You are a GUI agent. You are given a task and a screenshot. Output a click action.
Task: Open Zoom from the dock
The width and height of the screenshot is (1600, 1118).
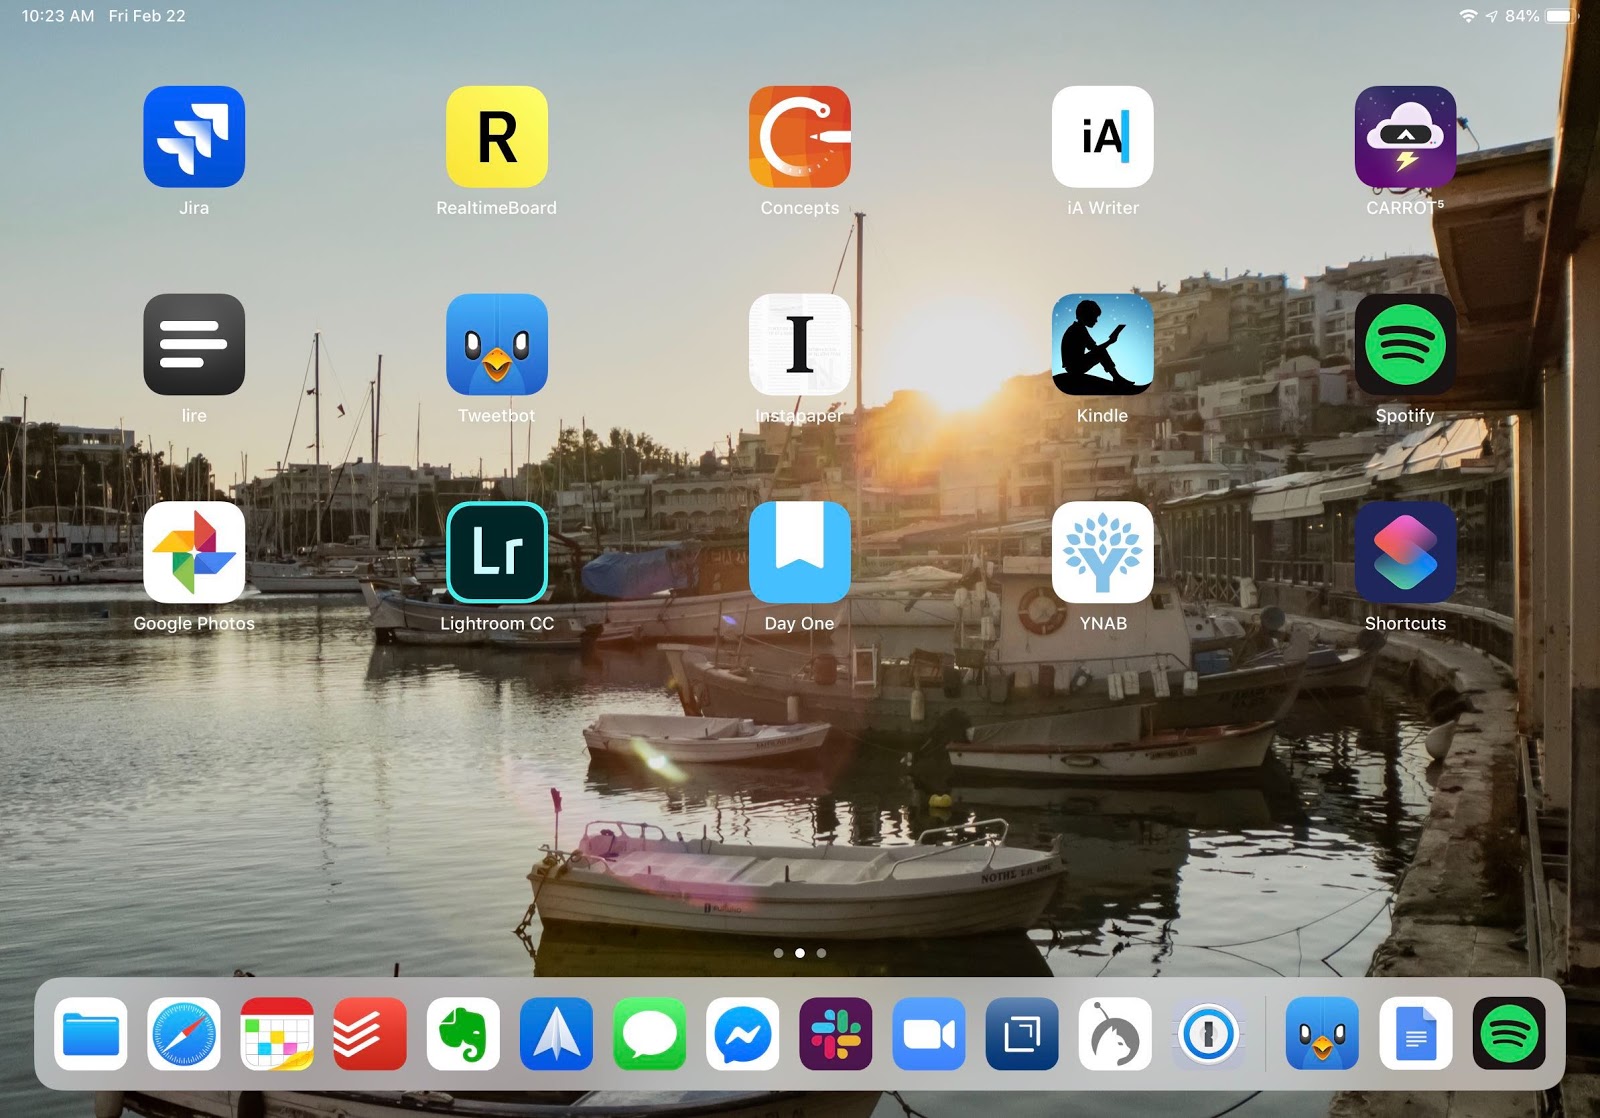click(x=929, y=1033)
